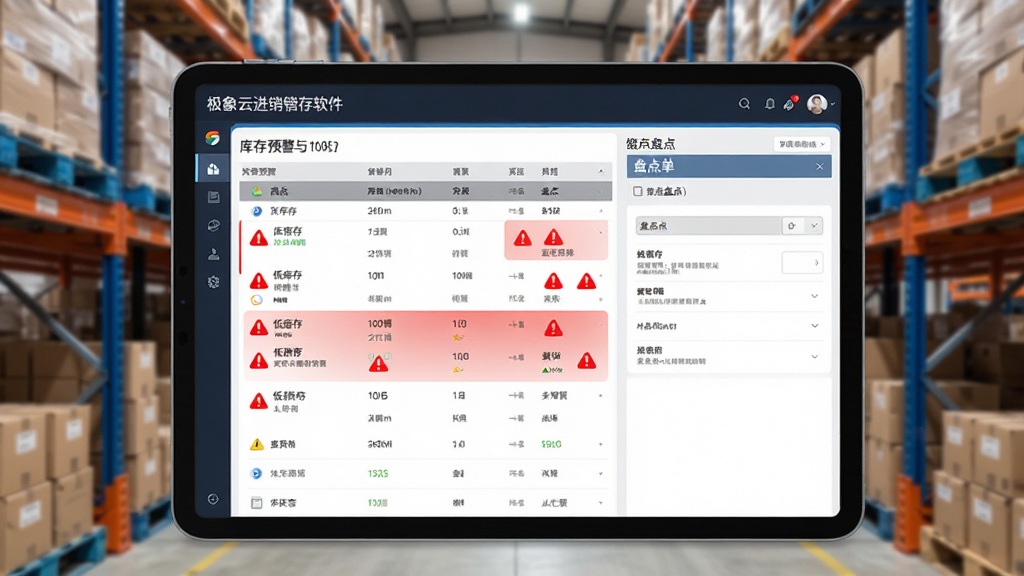
Task: Click the yellow warning triangle row icon
Action: click(x=257, y=444)
